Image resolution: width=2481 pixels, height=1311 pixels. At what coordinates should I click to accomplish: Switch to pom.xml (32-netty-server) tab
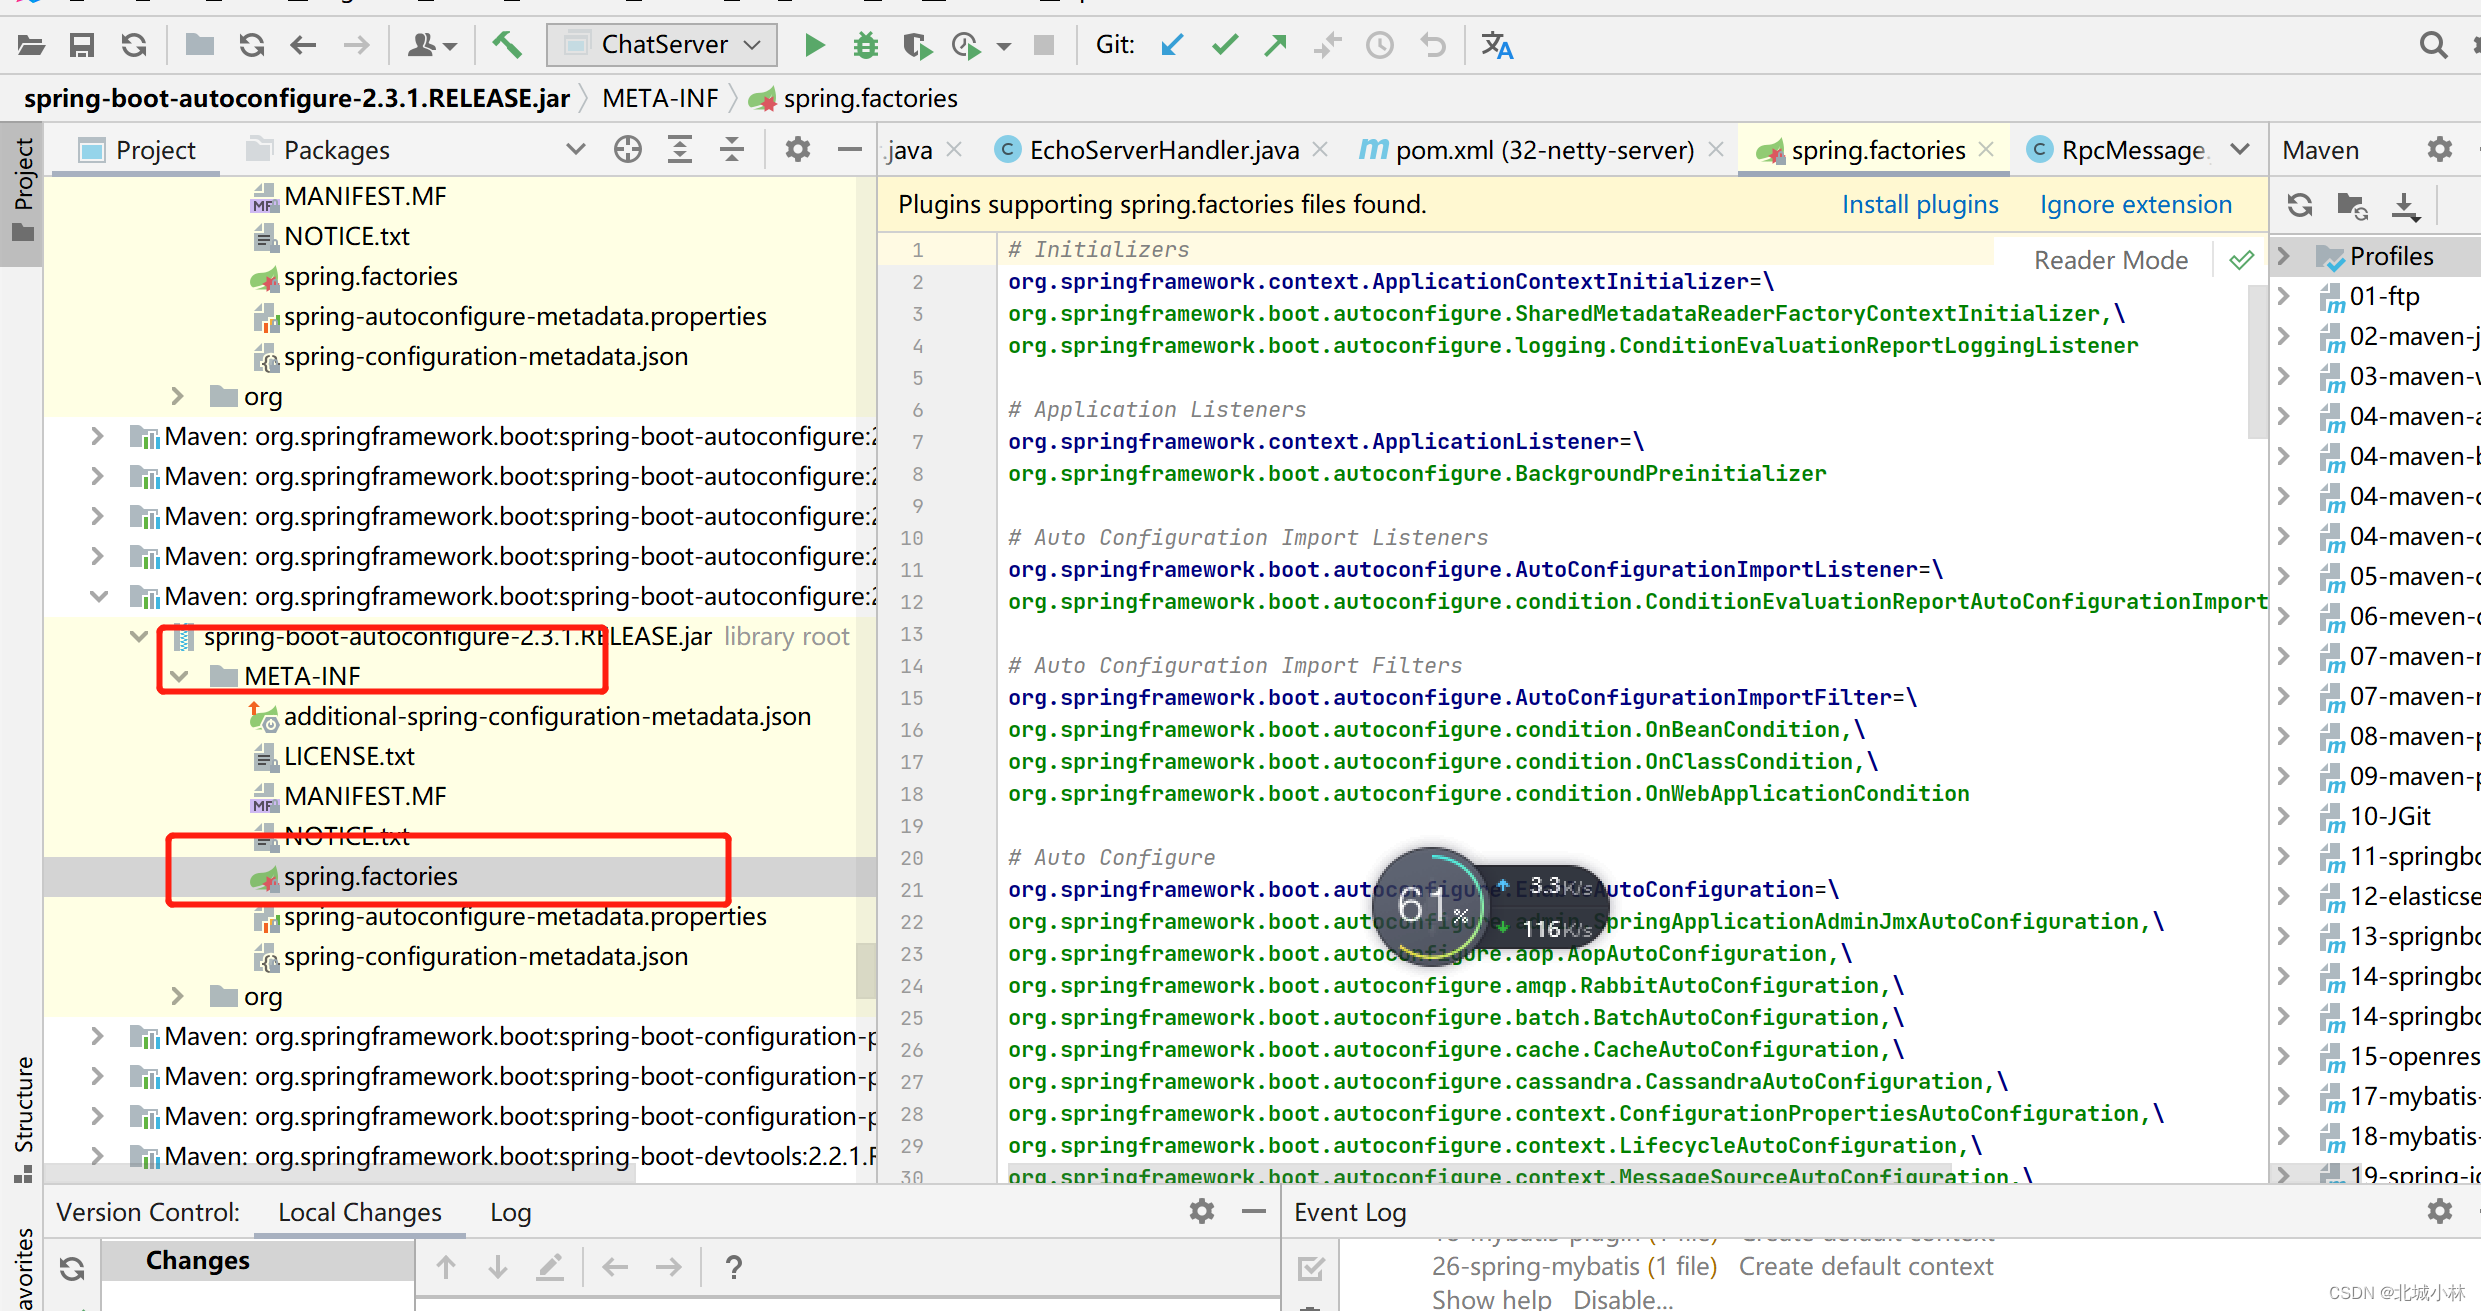[x=1544, y=150]
